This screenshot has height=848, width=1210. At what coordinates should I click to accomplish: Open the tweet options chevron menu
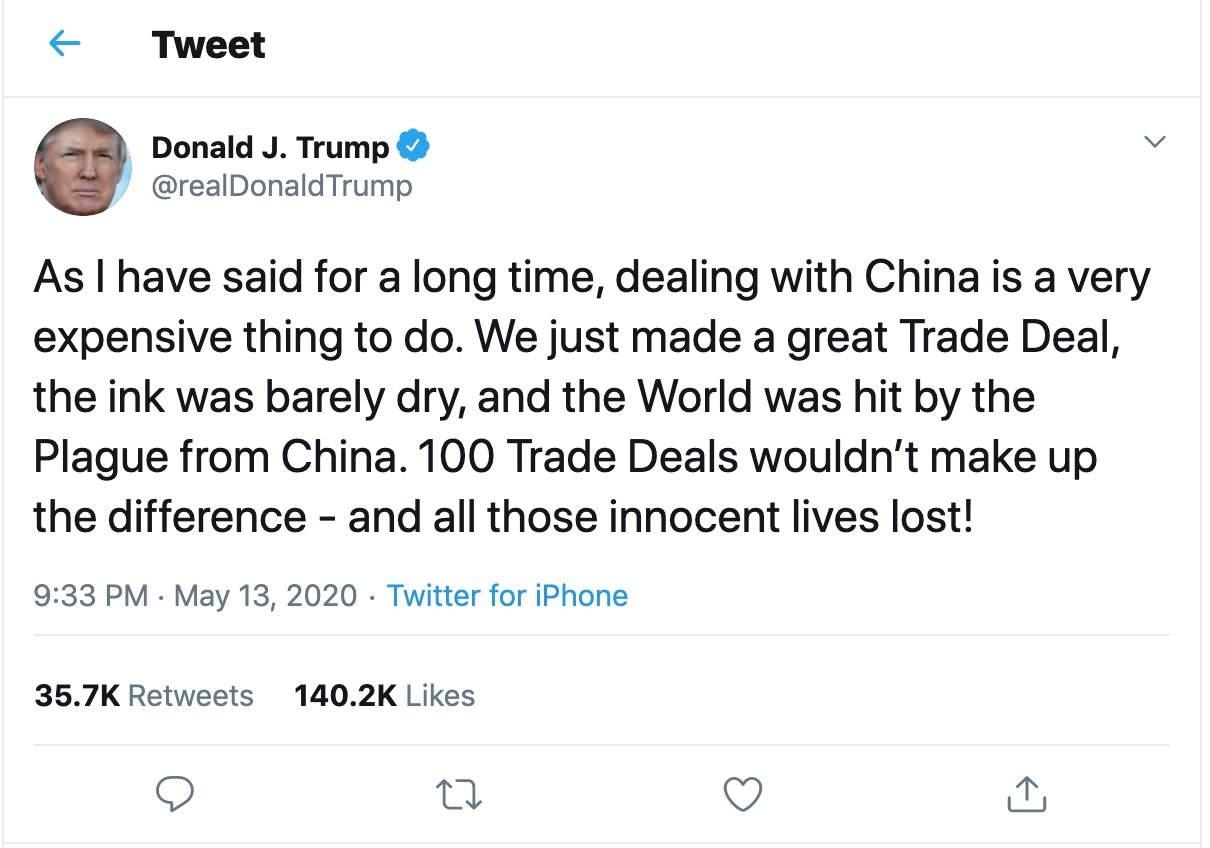(x=1154, y=143)
